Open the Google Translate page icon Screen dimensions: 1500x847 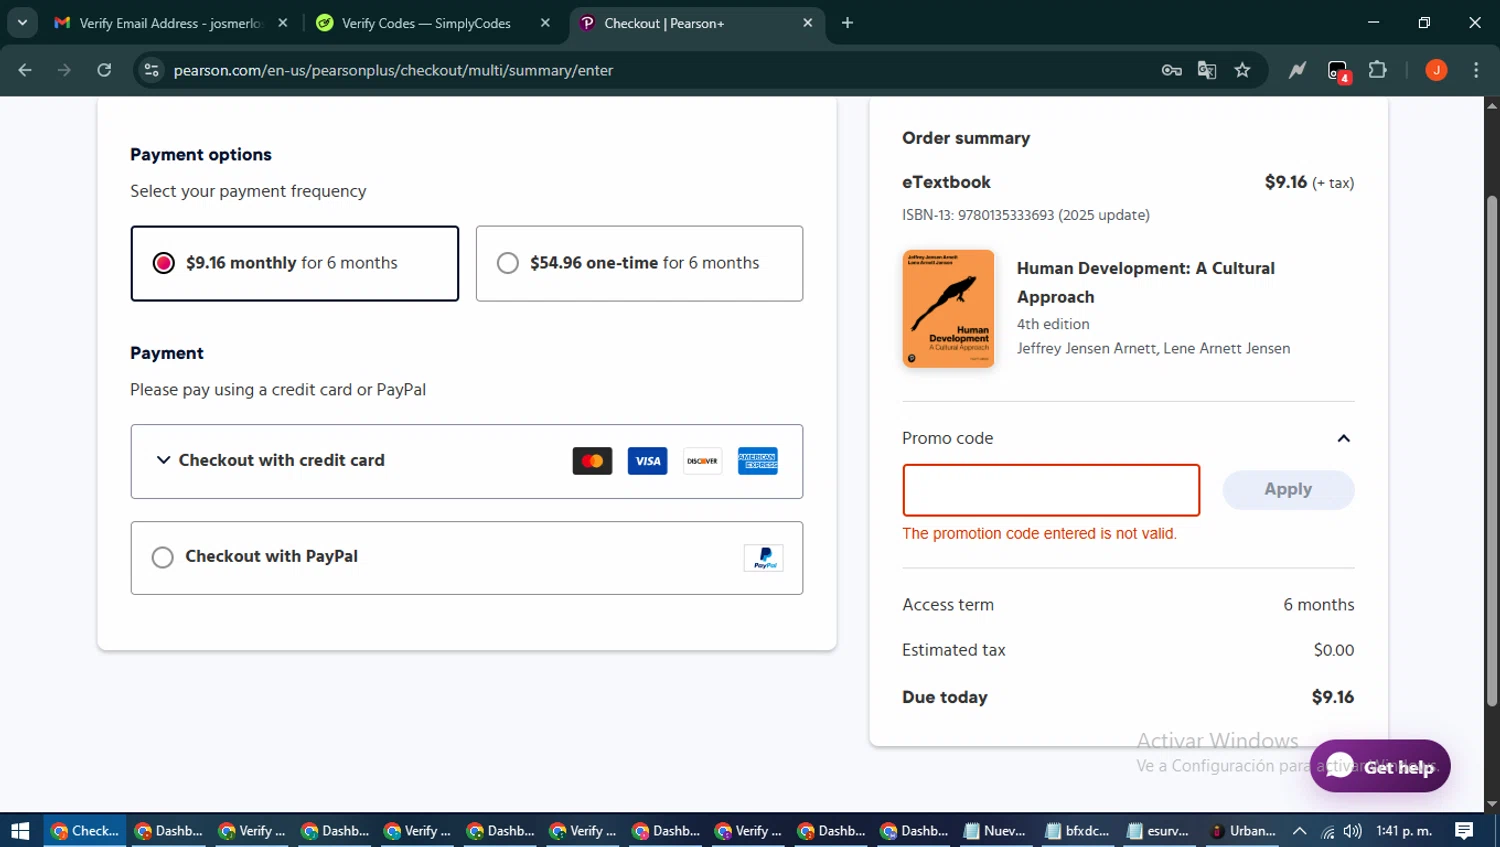tap(1207, 70)
